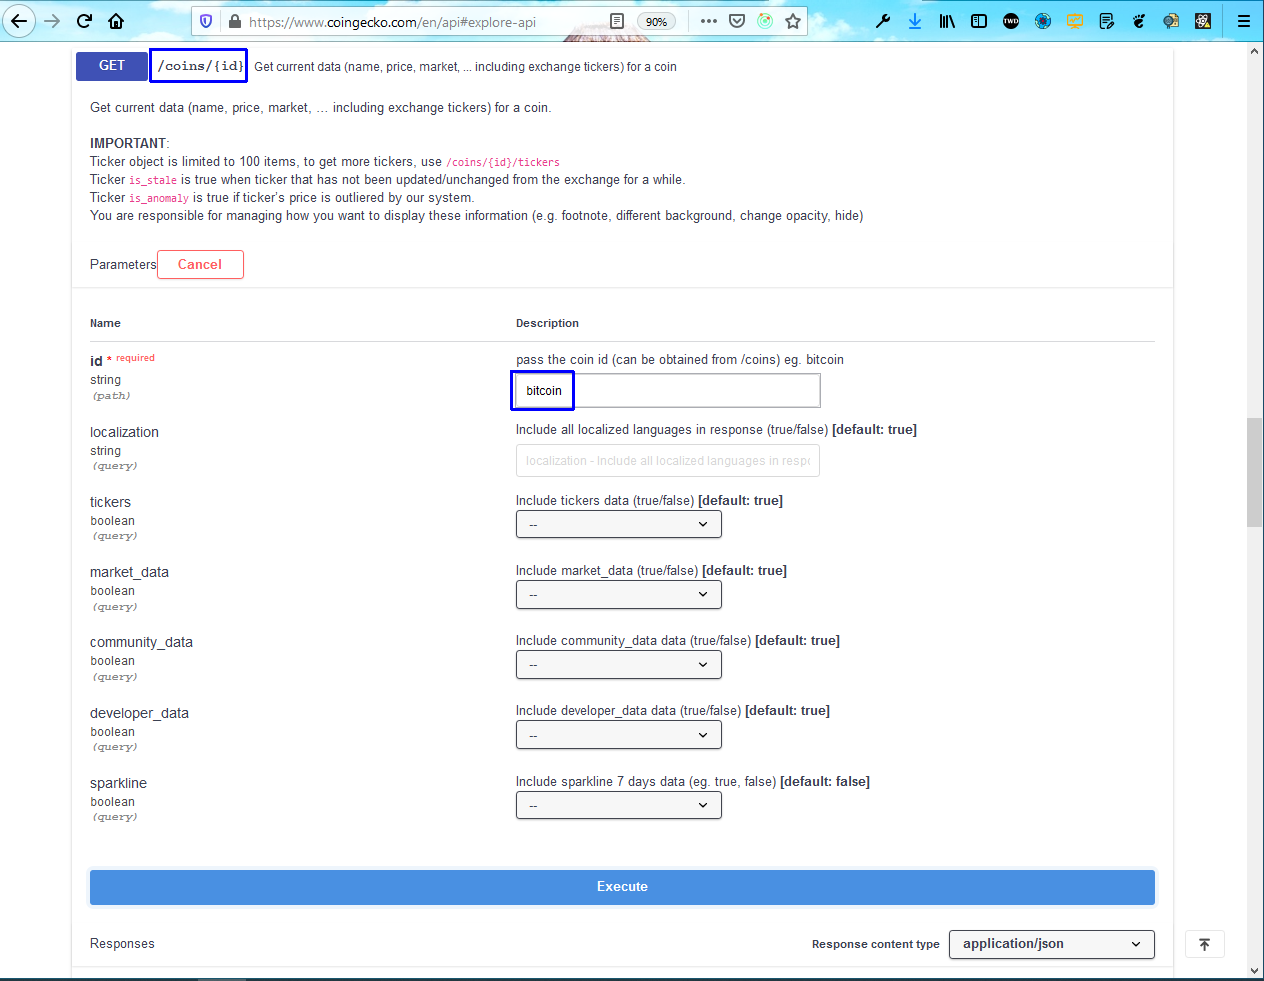Image resolution: width=1264 pixels, height=981 pixels.
Task: Click the Responses section heading
Action: 122,944
